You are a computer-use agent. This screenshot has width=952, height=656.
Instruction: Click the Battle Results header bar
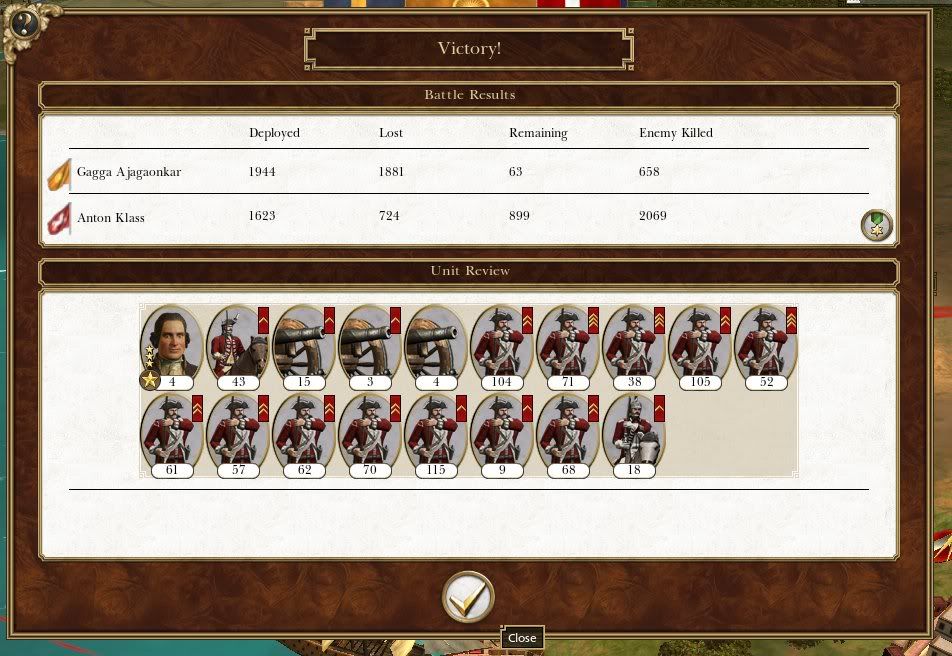[469, 95]
